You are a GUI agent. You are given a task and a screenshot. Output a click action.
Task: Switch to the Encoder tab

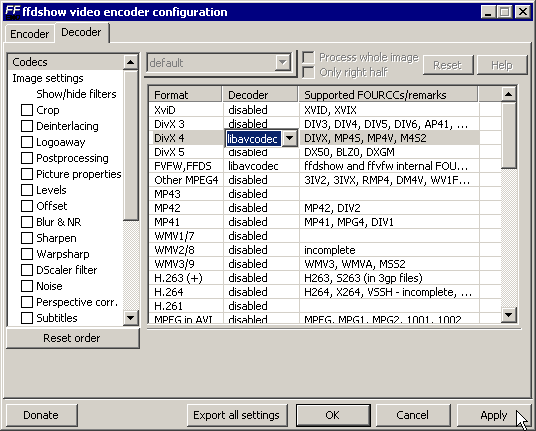tap(29, 34)
